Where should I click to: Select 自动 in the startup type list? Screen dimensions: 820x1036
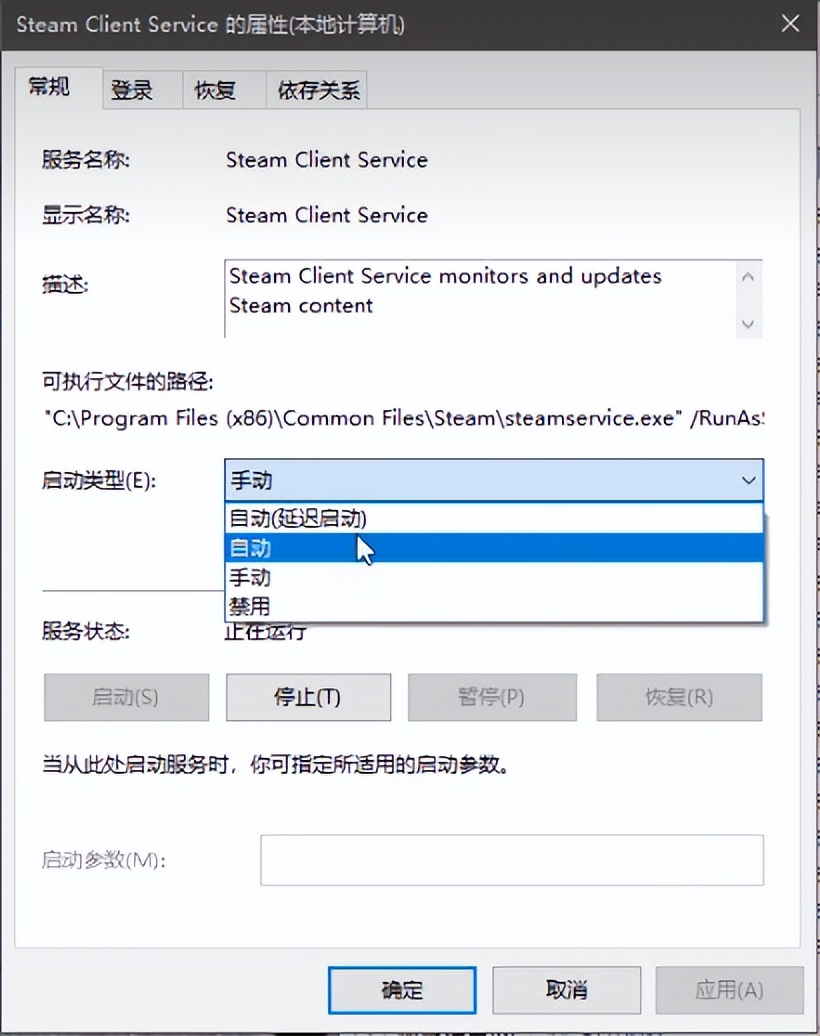(x=494, y=548)
